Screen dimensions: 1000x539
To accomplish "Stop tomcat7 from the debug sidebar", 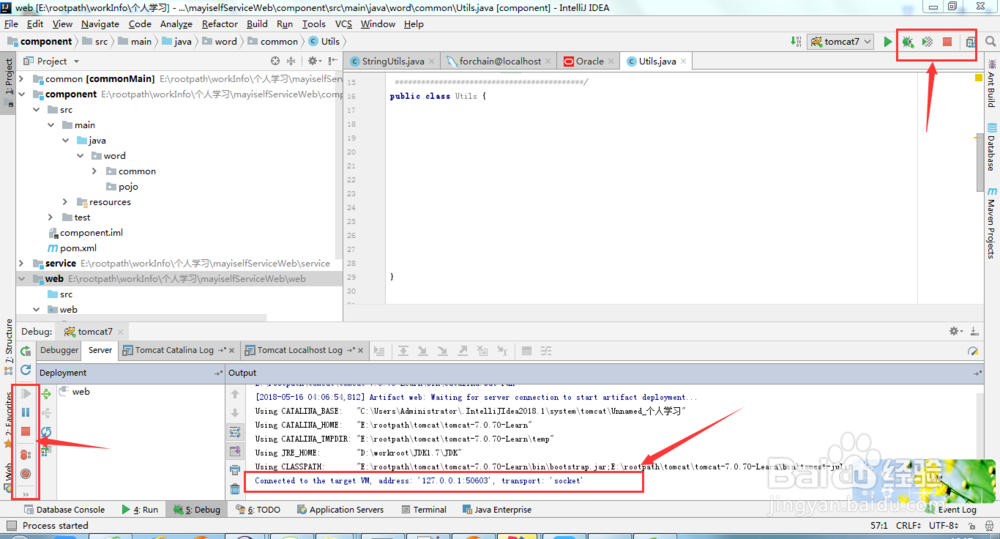I will coord(26,432).
